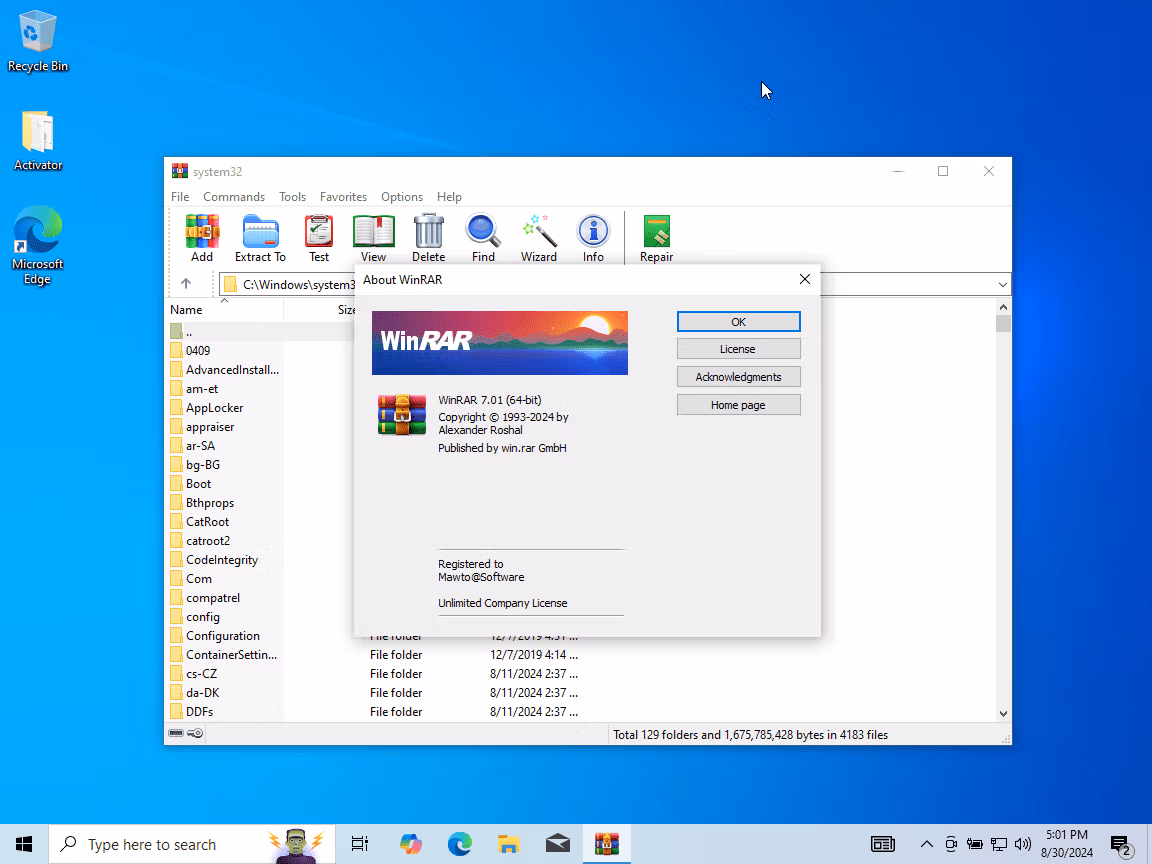Click file list scroll down arrow
This screenshot has width=1152, height=864.
1004,713
